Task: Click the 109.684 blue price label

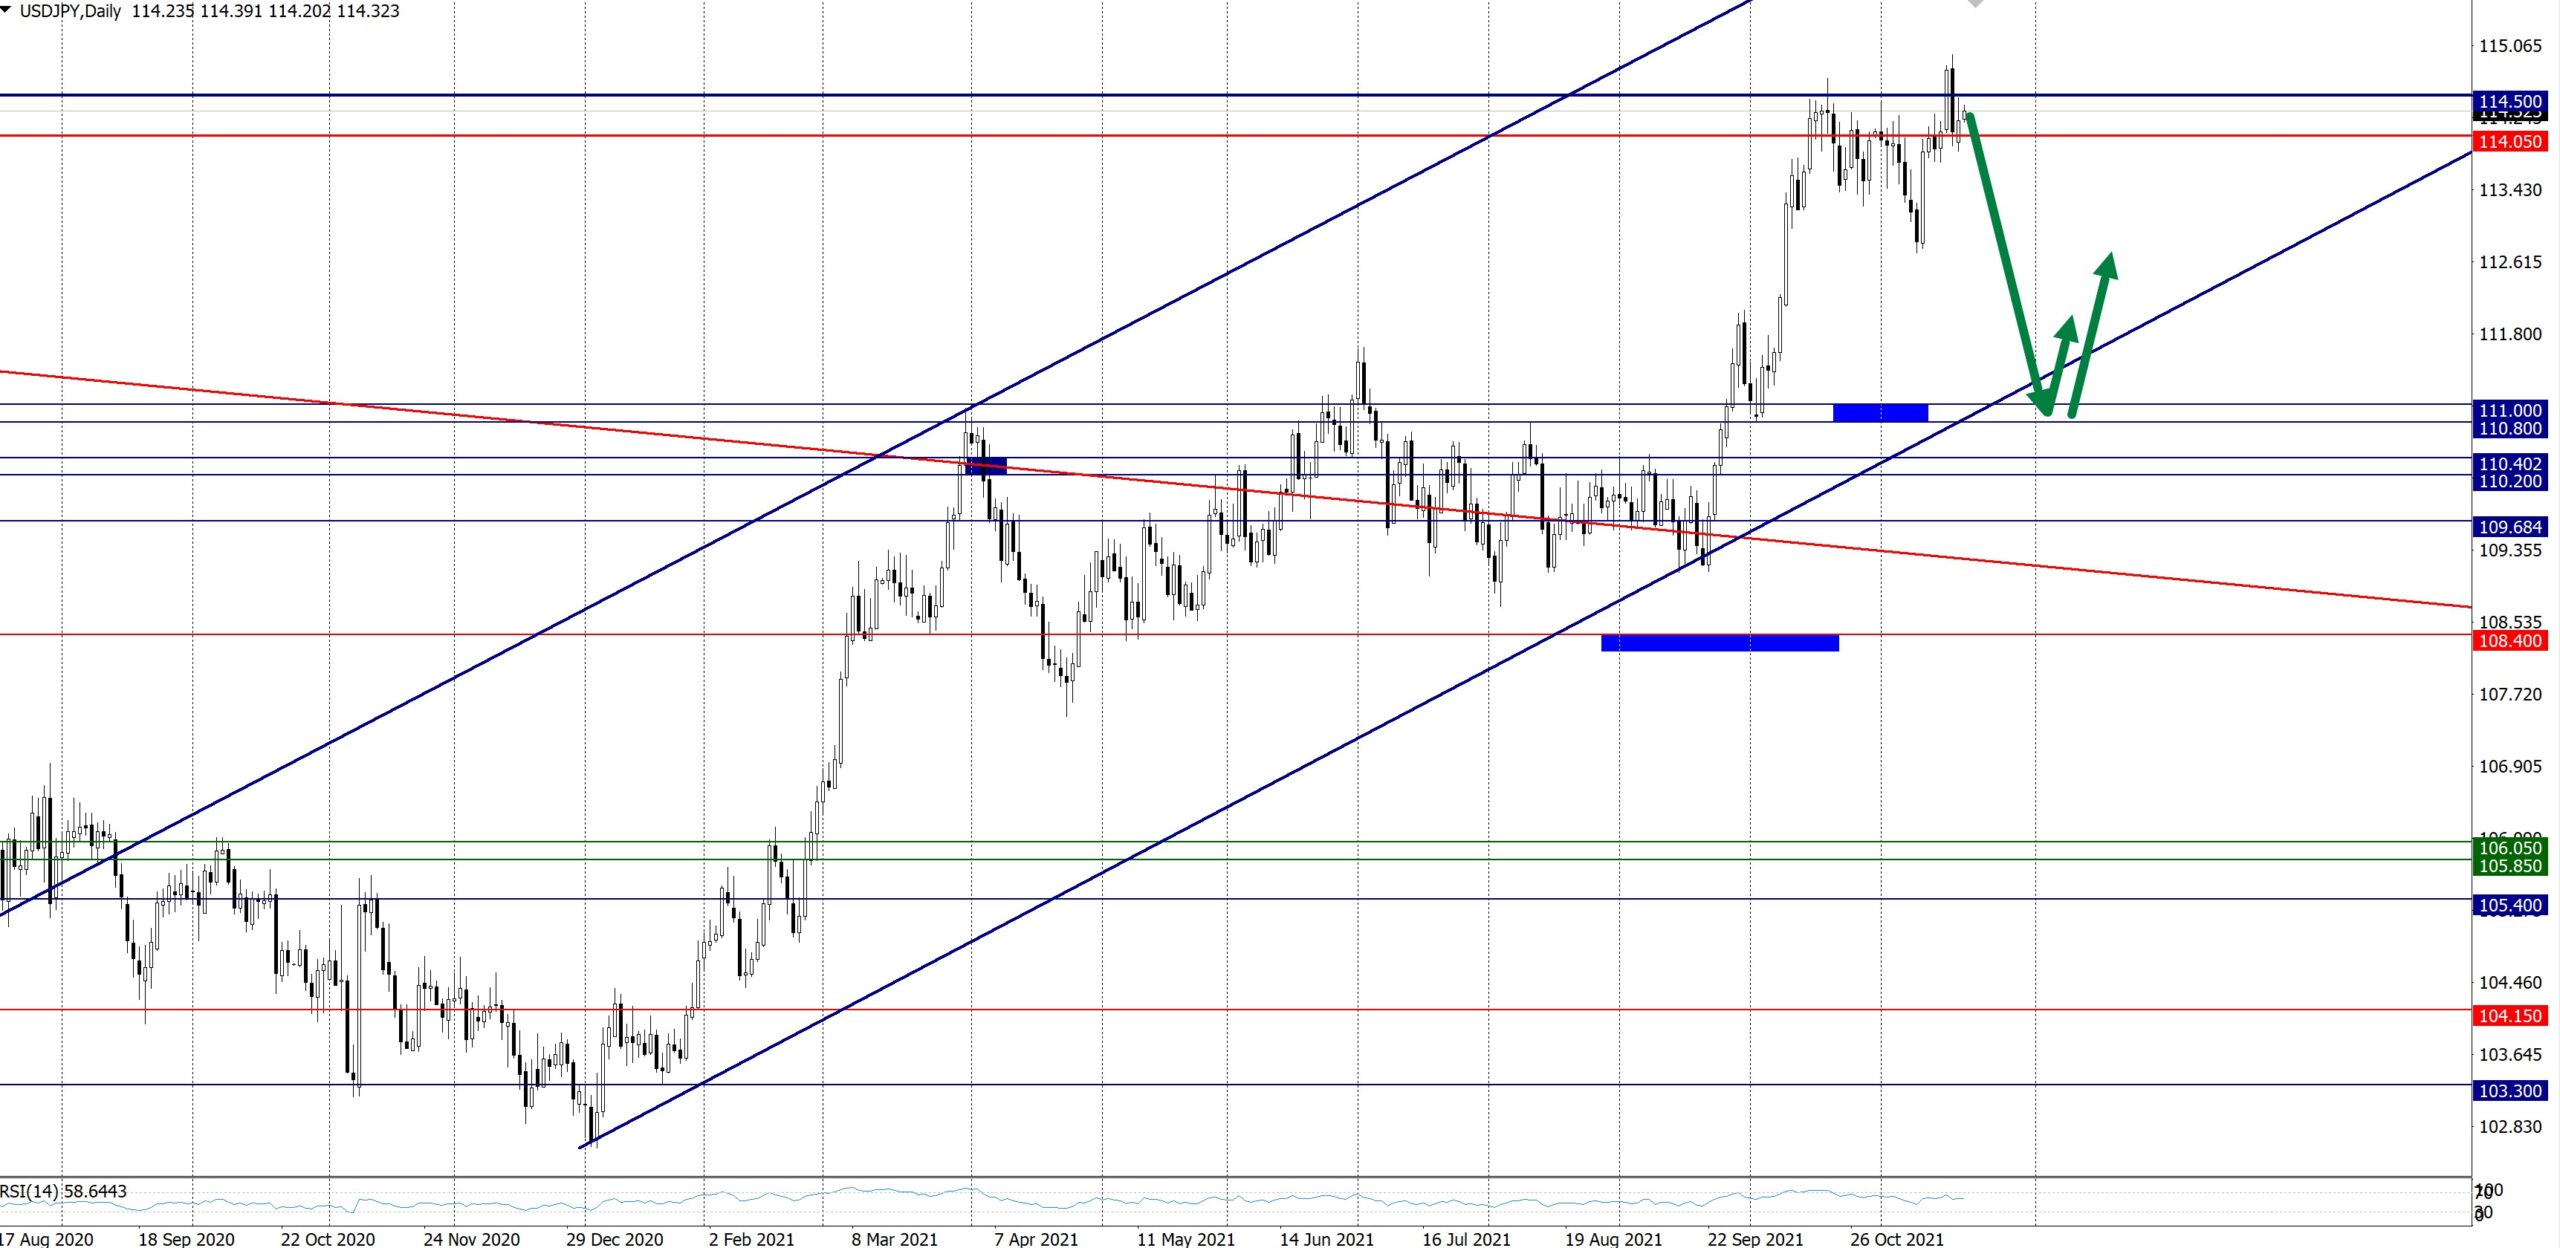Action: 2509,527
